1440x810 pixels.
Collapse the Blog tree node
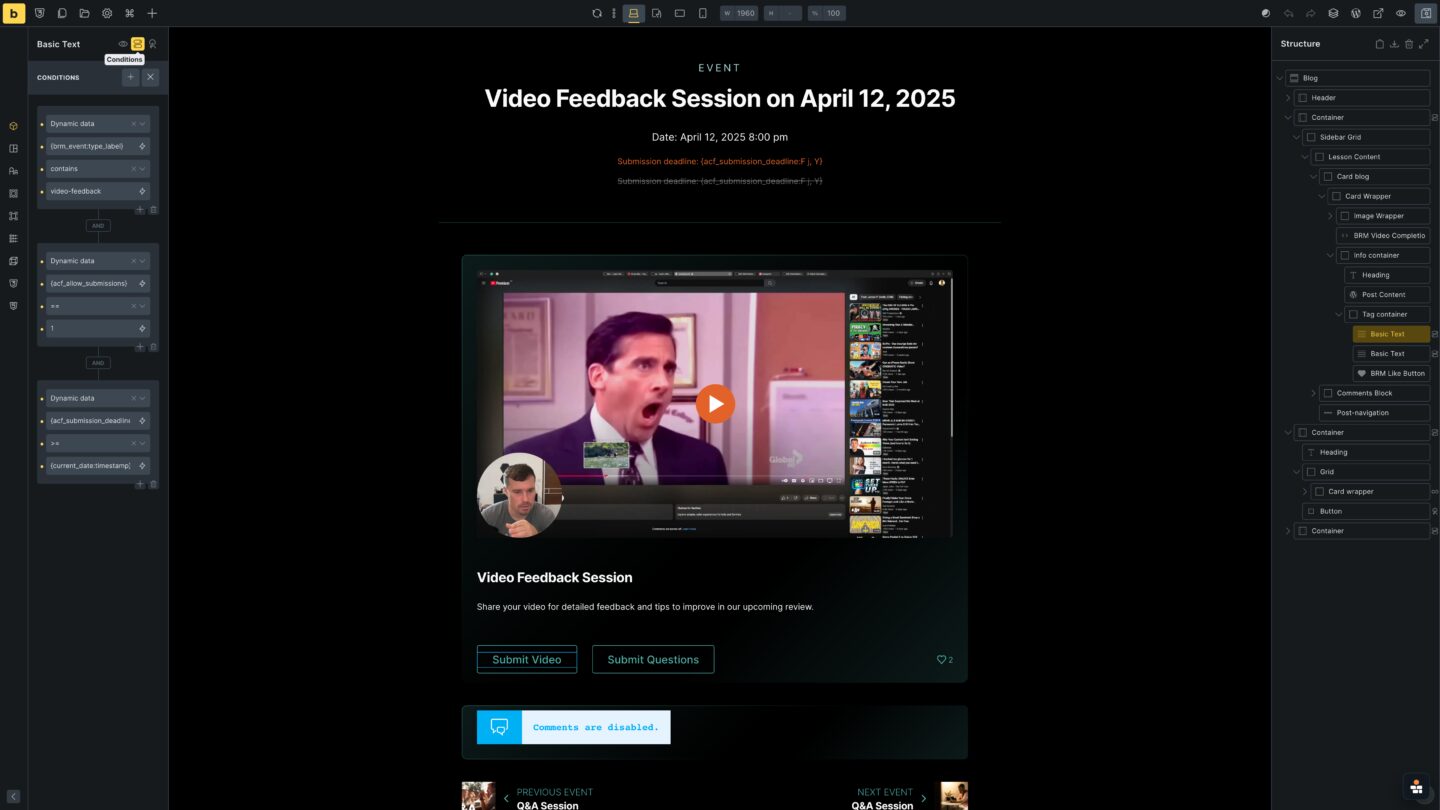pos(1280,78)
